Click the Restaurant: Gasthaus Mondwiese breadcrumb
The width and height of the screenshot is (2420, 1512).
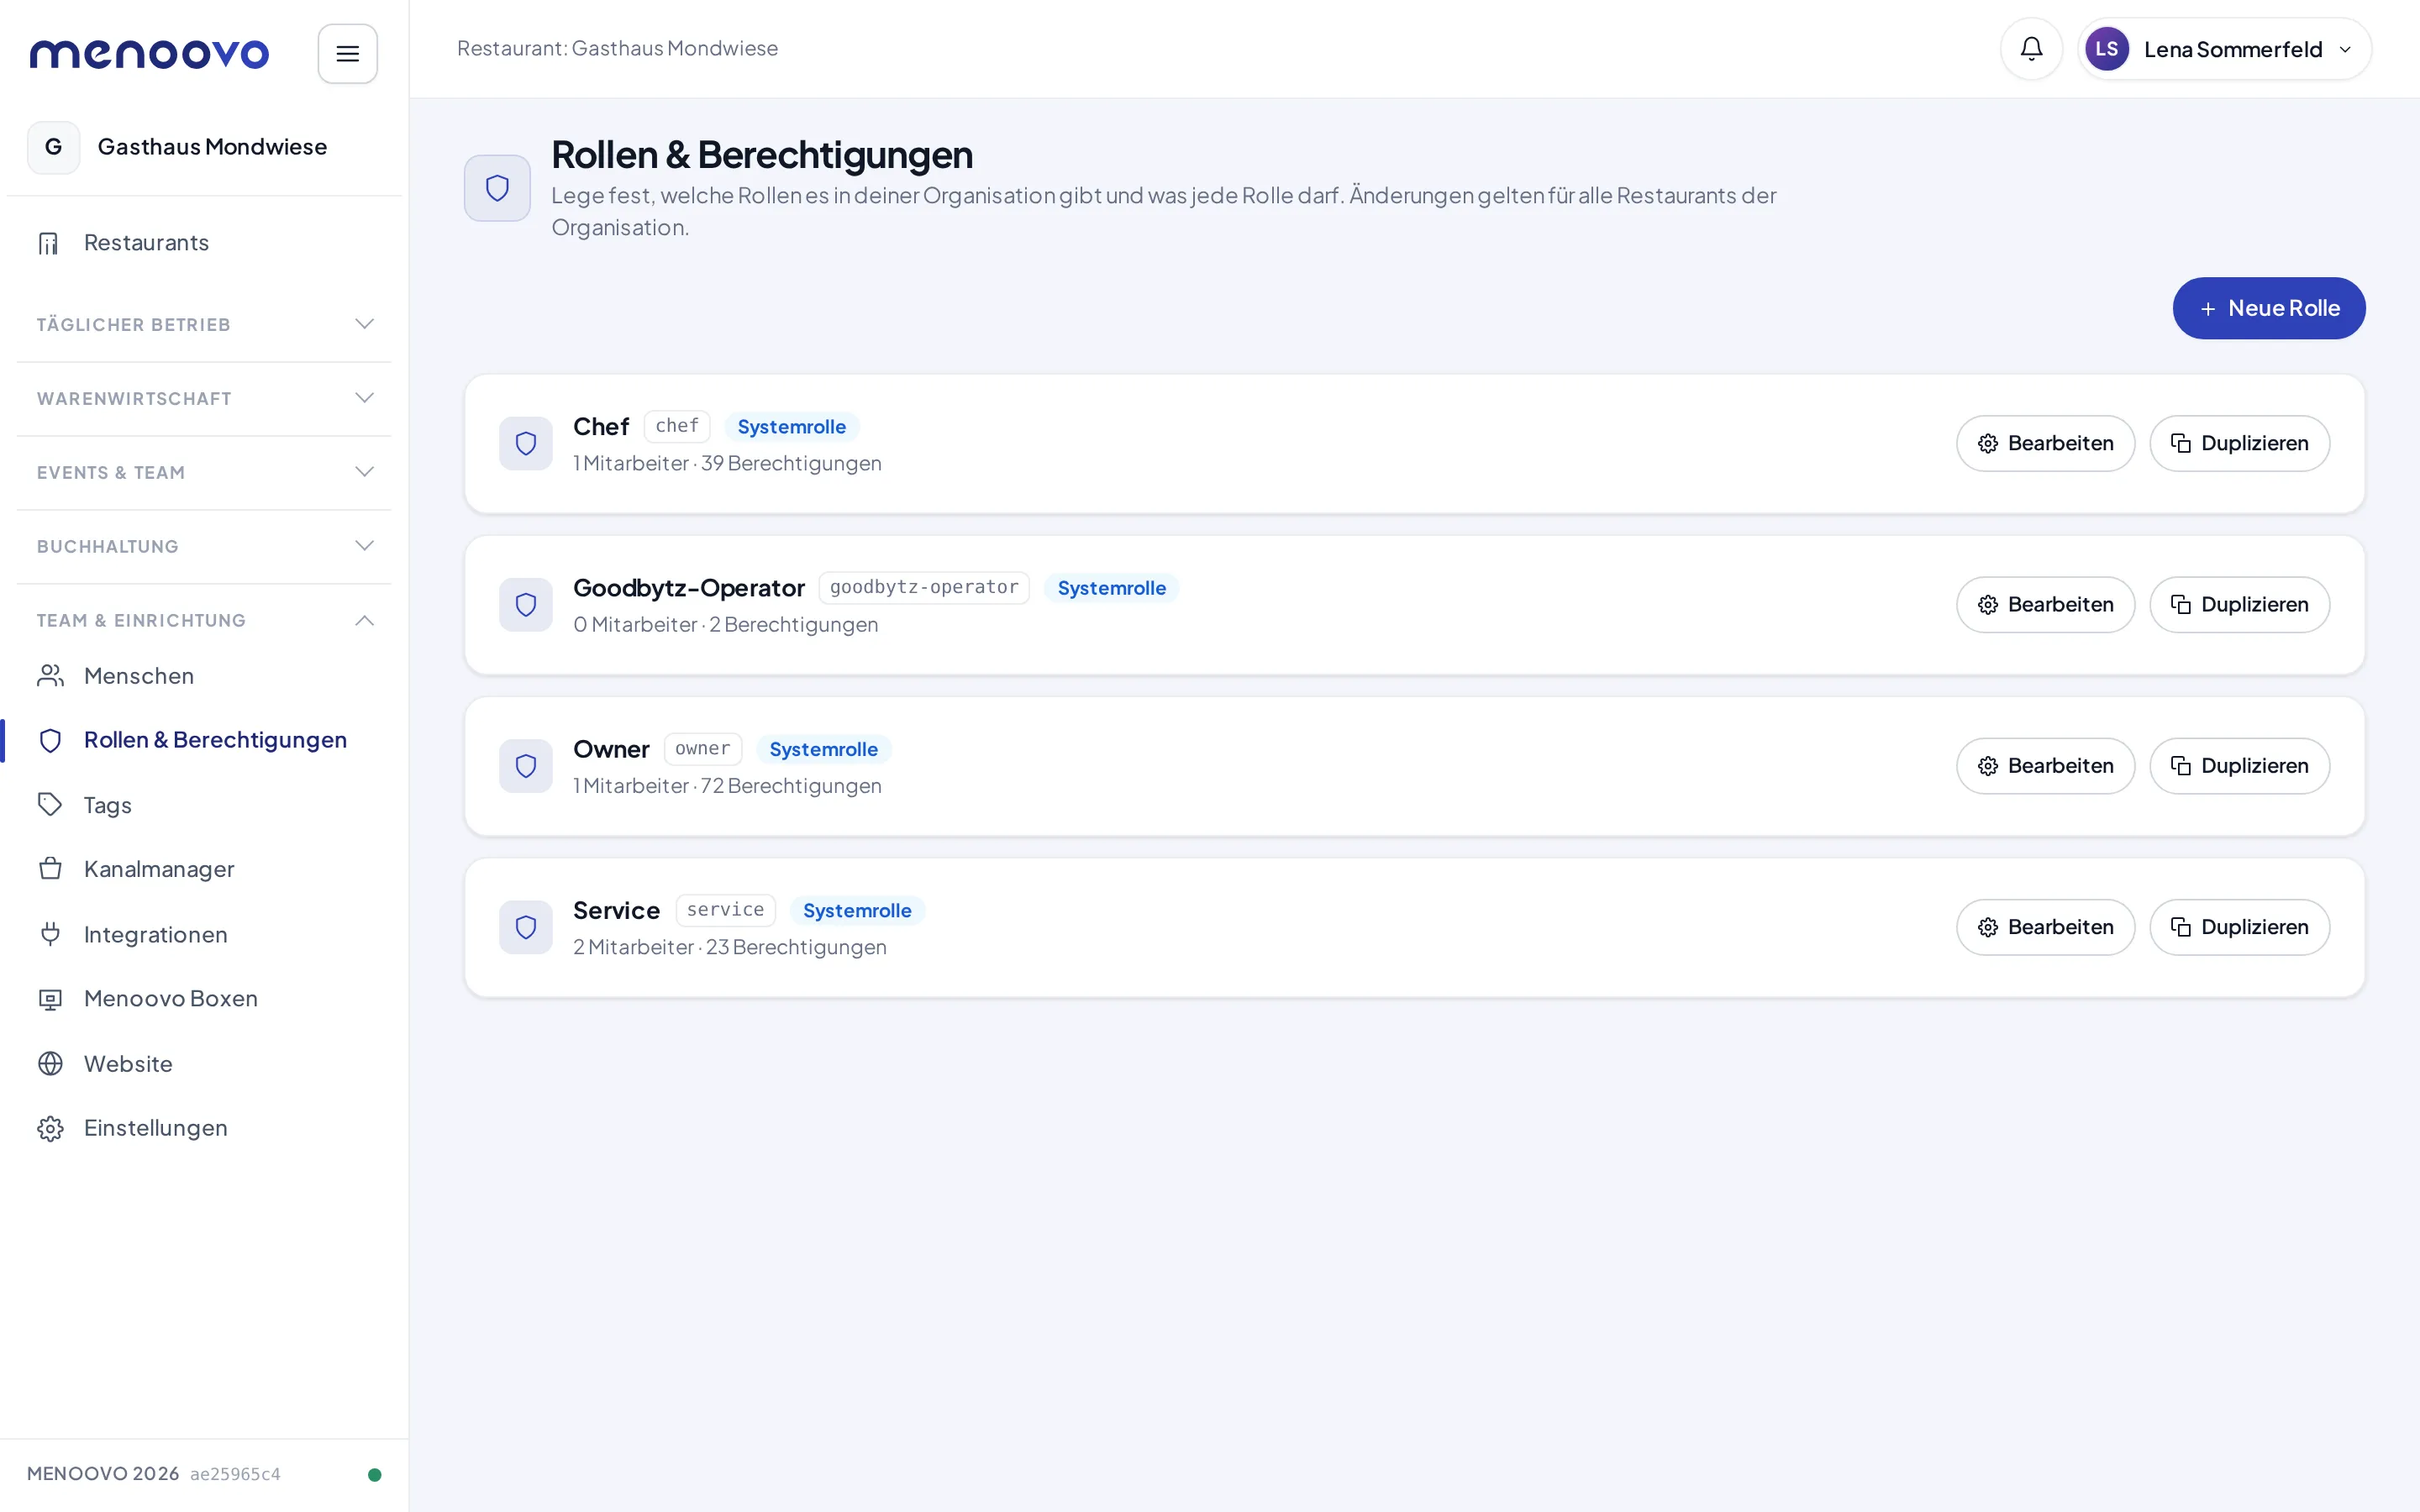click(617, 48)
